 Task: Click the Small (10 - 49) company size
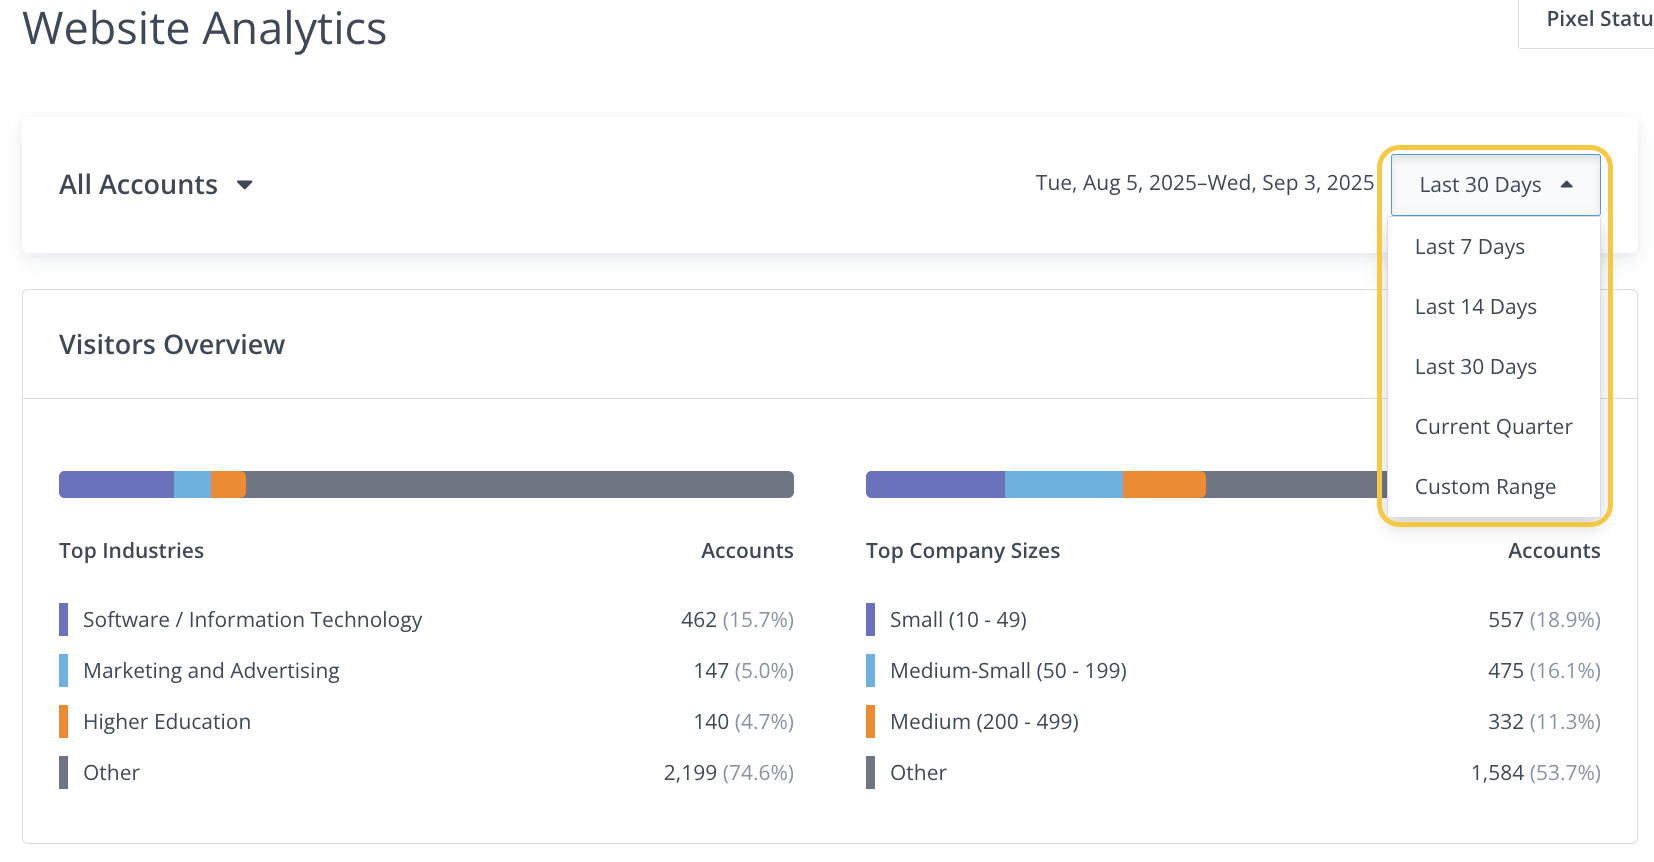click(x=958, y=620)
